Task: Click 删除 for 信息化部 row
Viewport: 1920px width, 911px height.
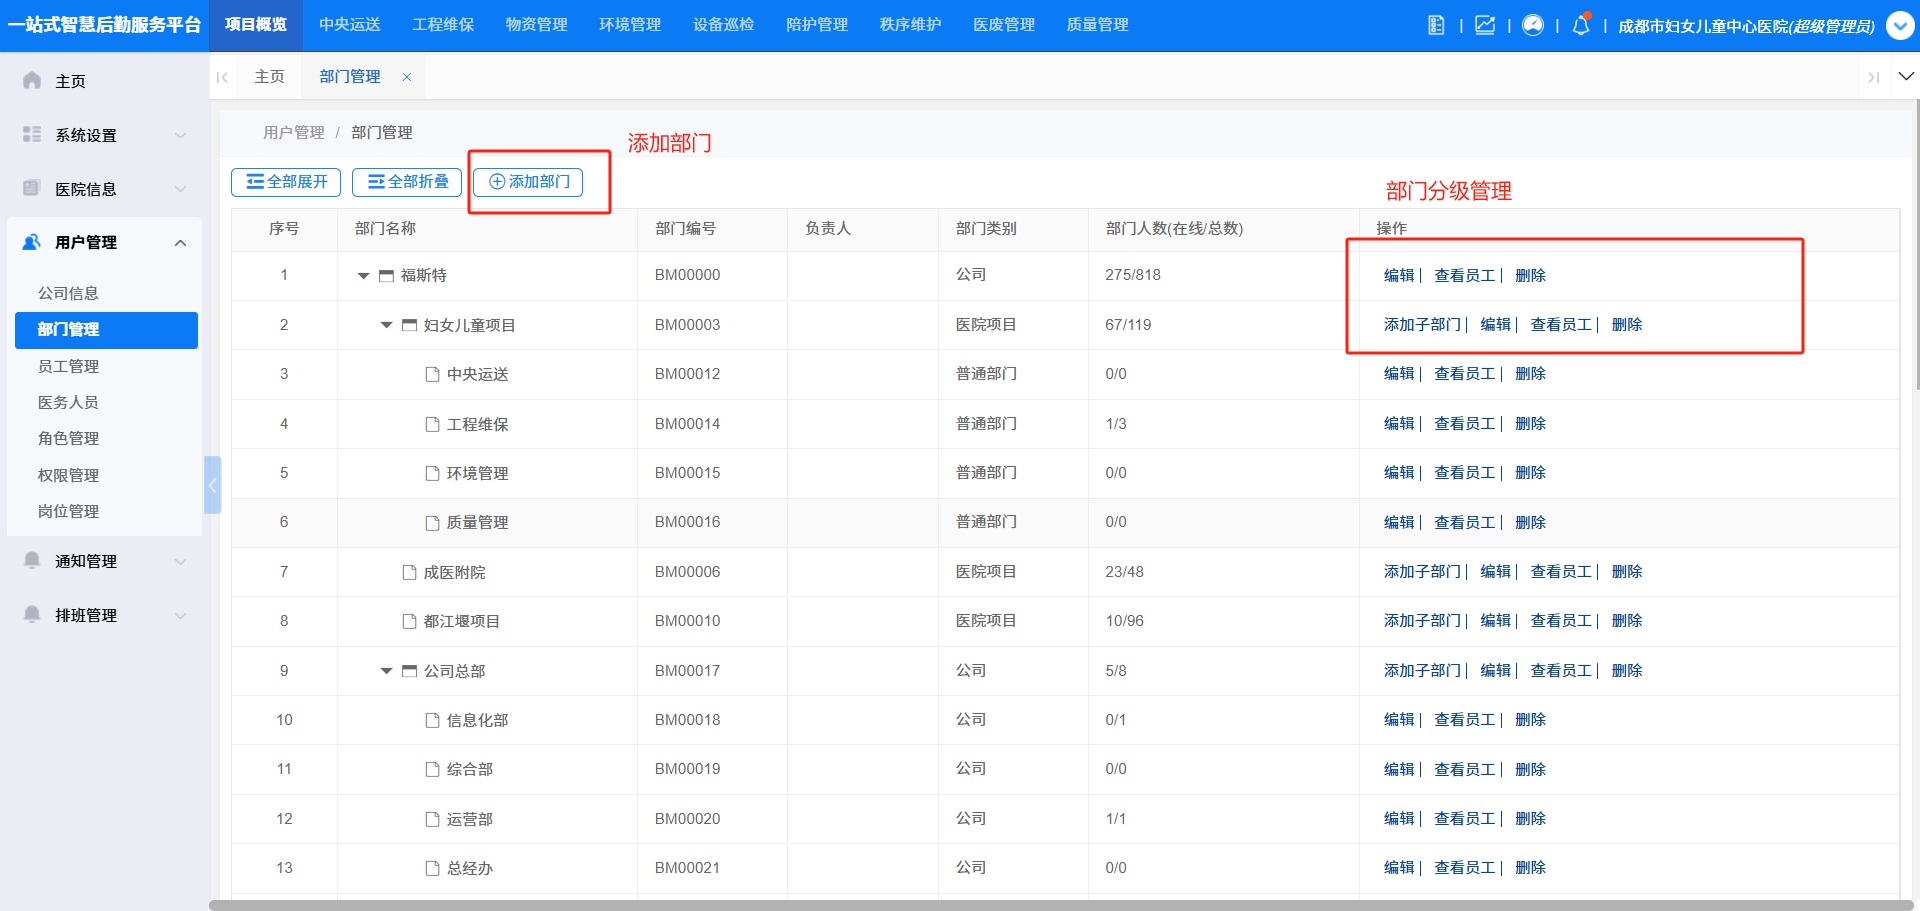Action: (x=1530, y=720)
